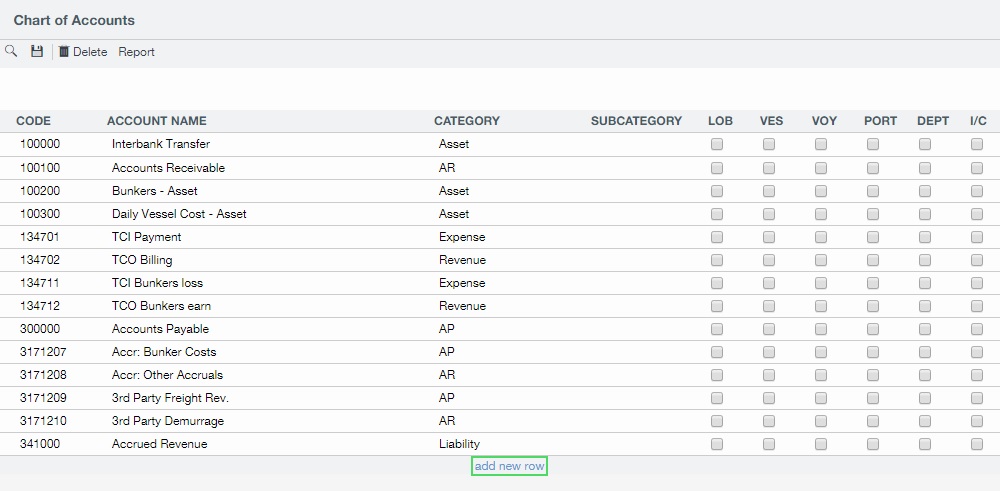This screenshot has width=1000, height=491.
Task: Click the ACCOUNT NAME column header
Action: click(156, 121)
